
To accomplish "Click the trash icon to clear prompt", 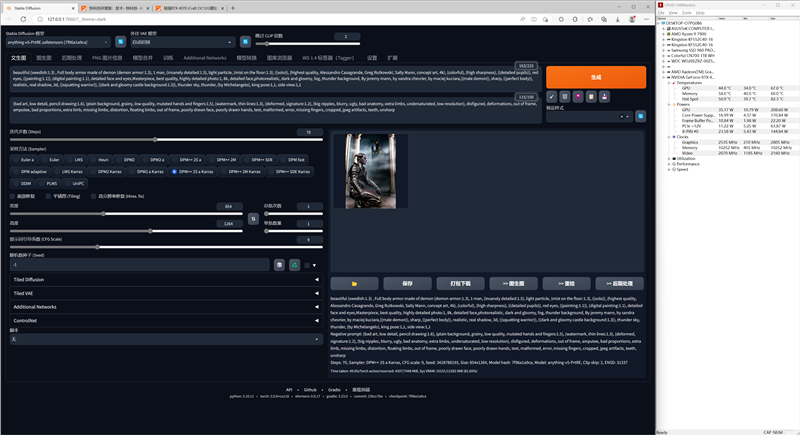I will (565, 96).
